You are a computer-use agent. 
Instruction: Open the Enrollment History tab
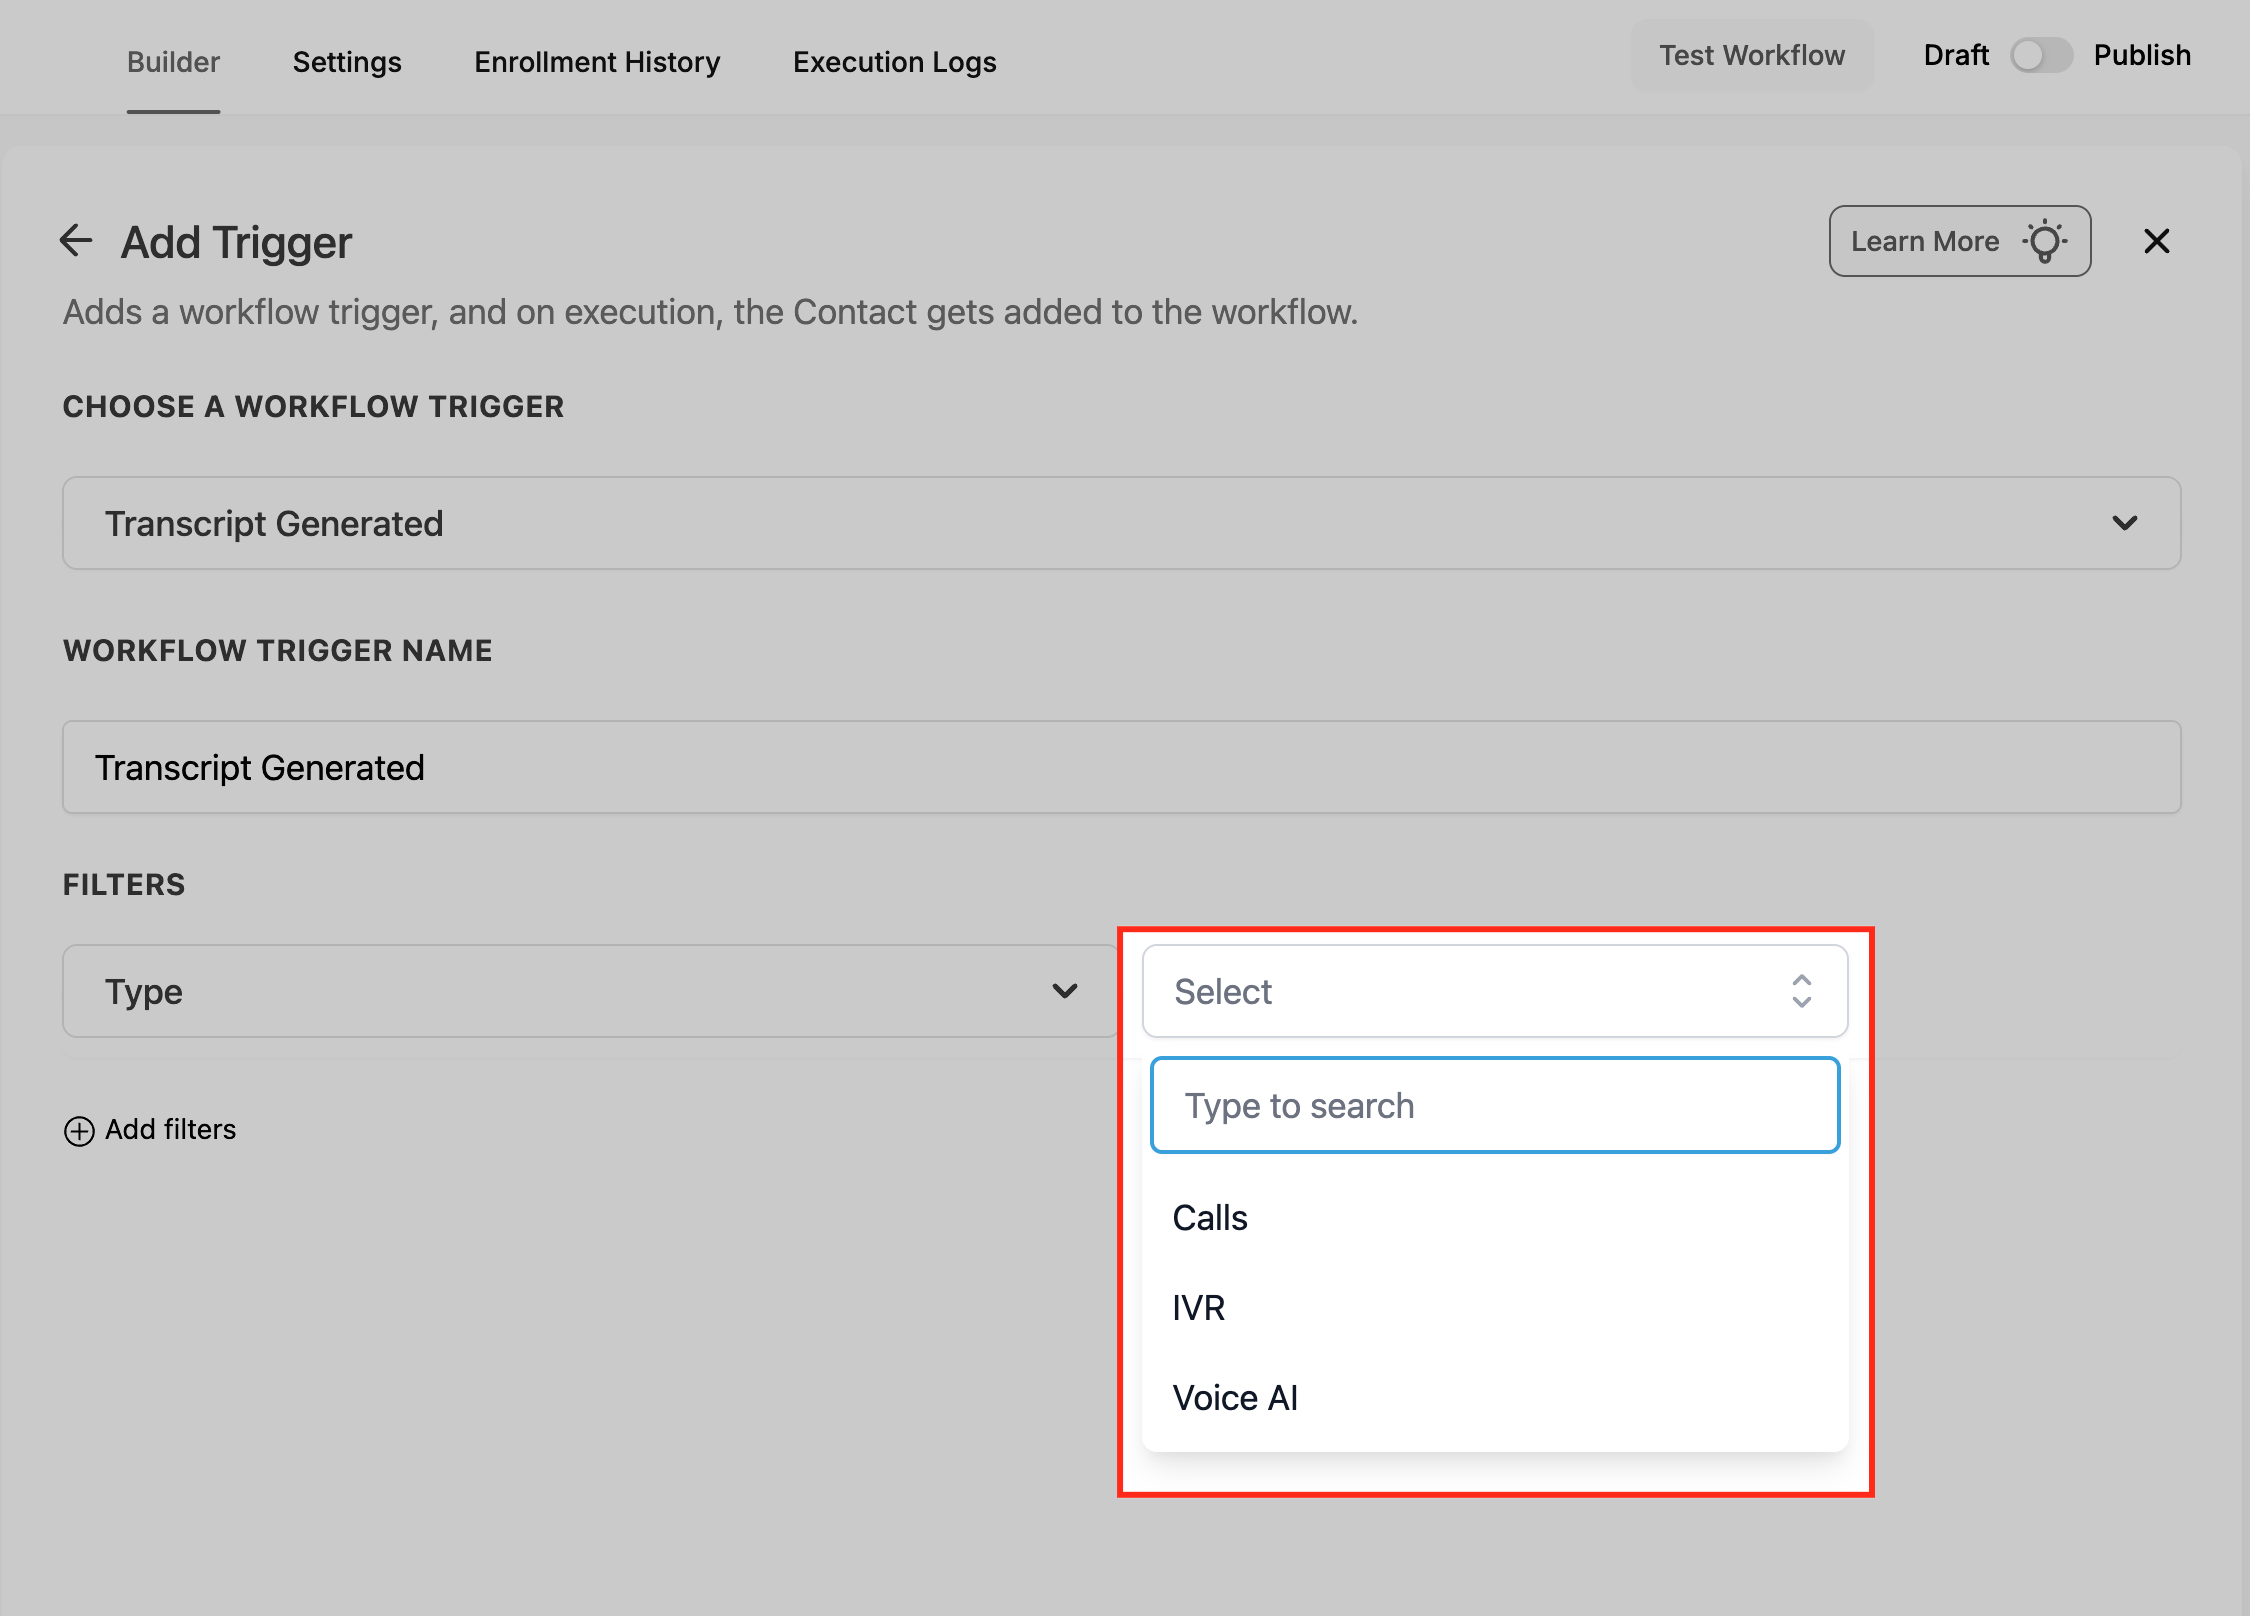coord(597,62)
